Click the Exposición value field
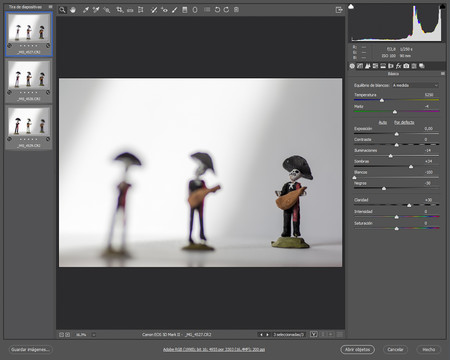The image size is (450, 360). tap(429, 129)
